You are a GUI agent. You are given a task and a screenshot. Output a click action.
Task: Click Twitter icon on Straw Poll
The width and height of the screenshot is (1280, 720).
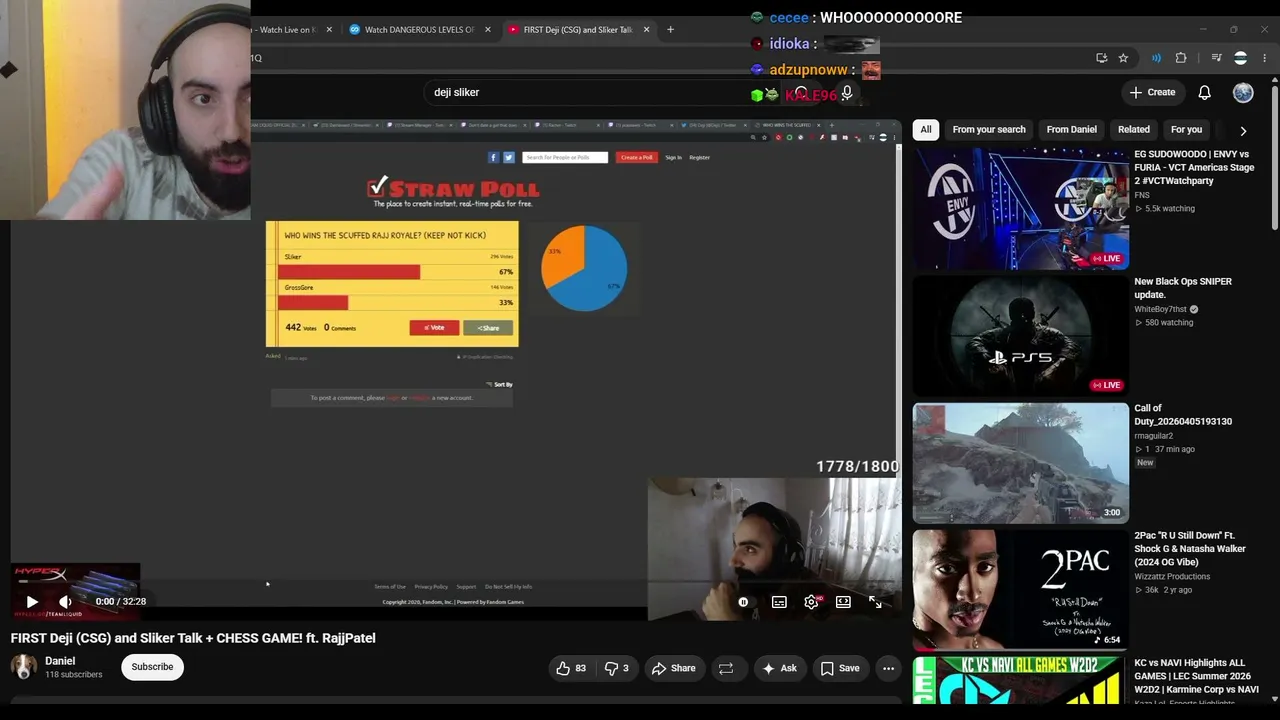click(508, 157)
